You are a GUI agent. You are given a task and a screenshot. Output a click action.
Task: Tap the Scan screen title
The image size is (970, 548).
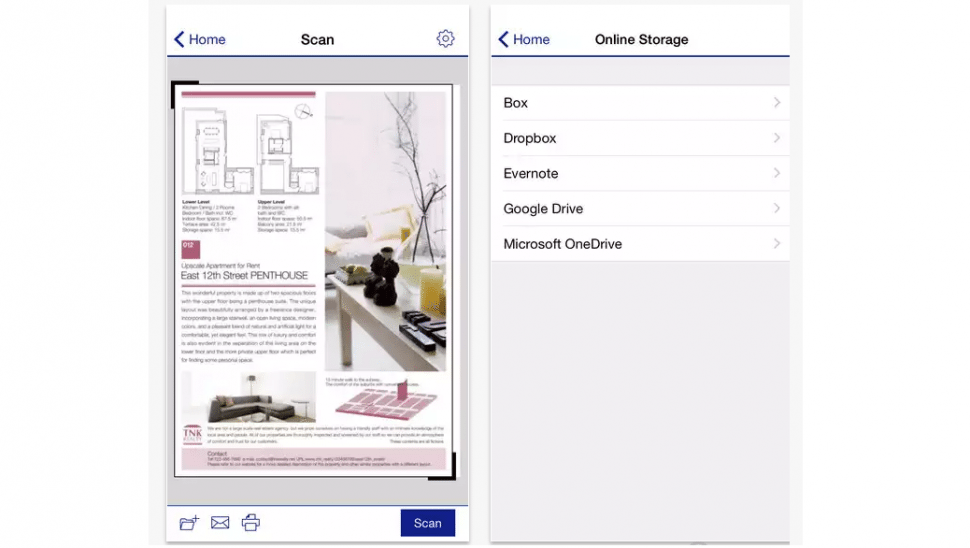[x=317, y=40]
